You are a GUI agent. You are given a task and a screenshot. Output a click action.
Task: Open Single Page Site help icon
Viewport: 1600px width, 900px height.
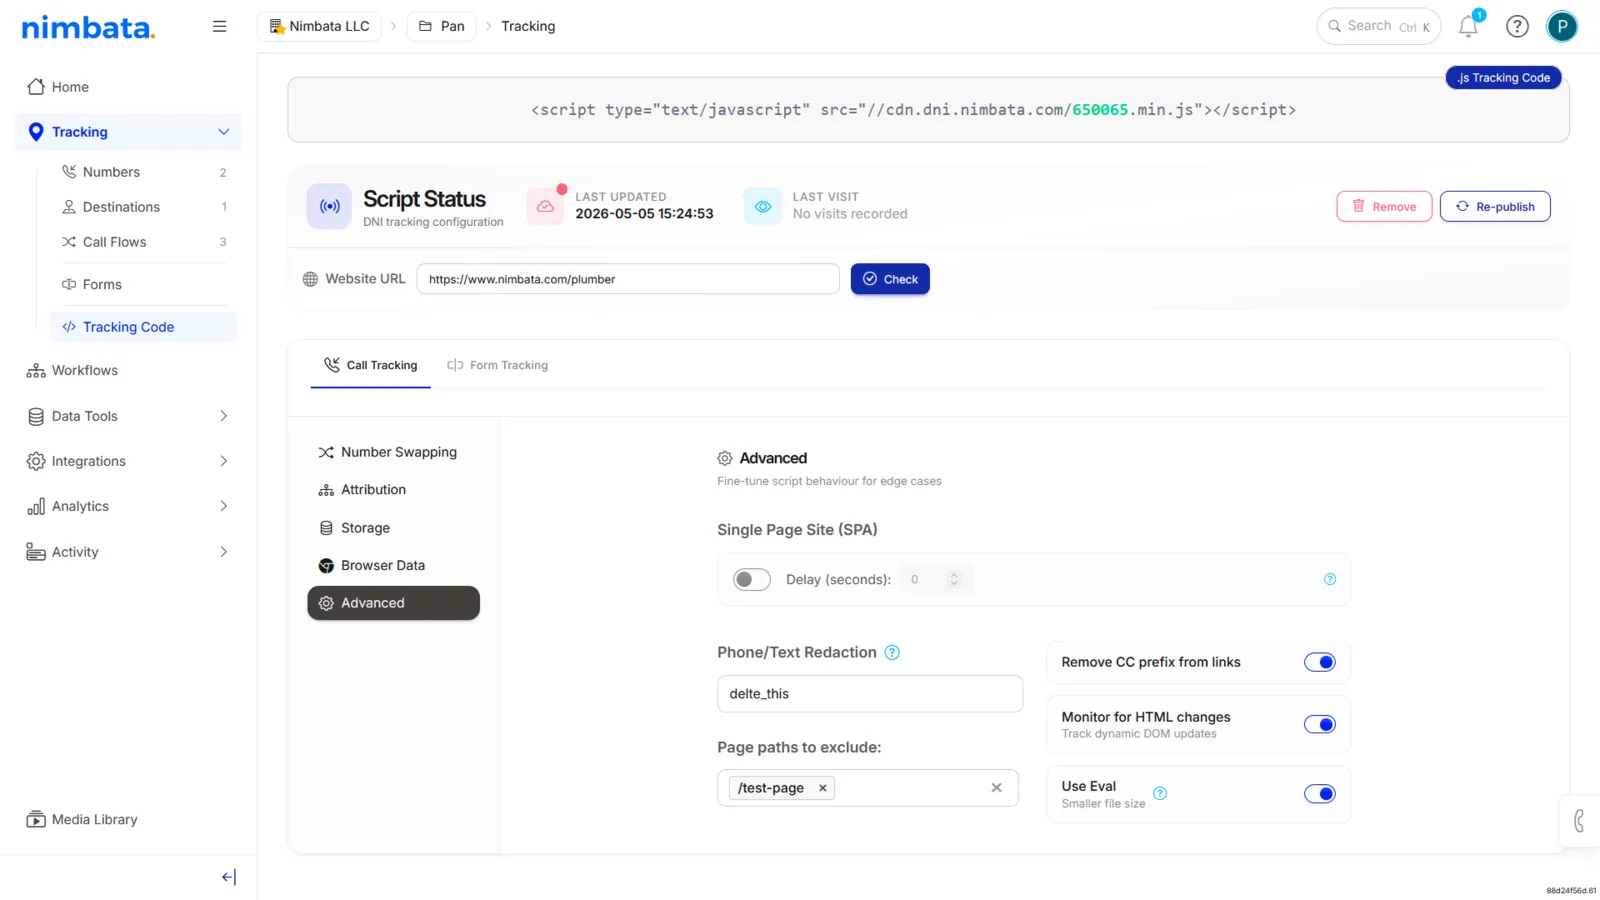click(x=1330, y=579)
